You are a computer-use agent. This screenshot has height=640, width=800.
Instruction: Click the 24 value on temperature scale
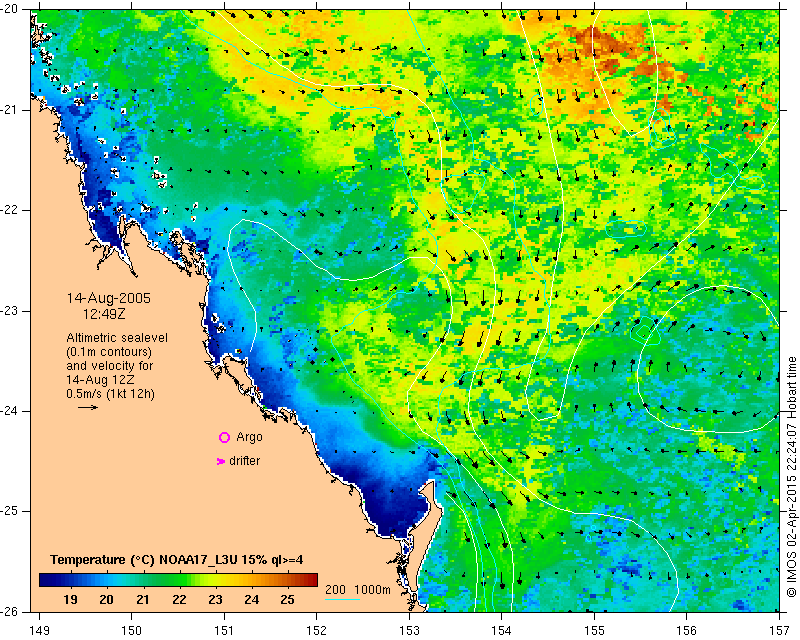[x=252, y=600]
